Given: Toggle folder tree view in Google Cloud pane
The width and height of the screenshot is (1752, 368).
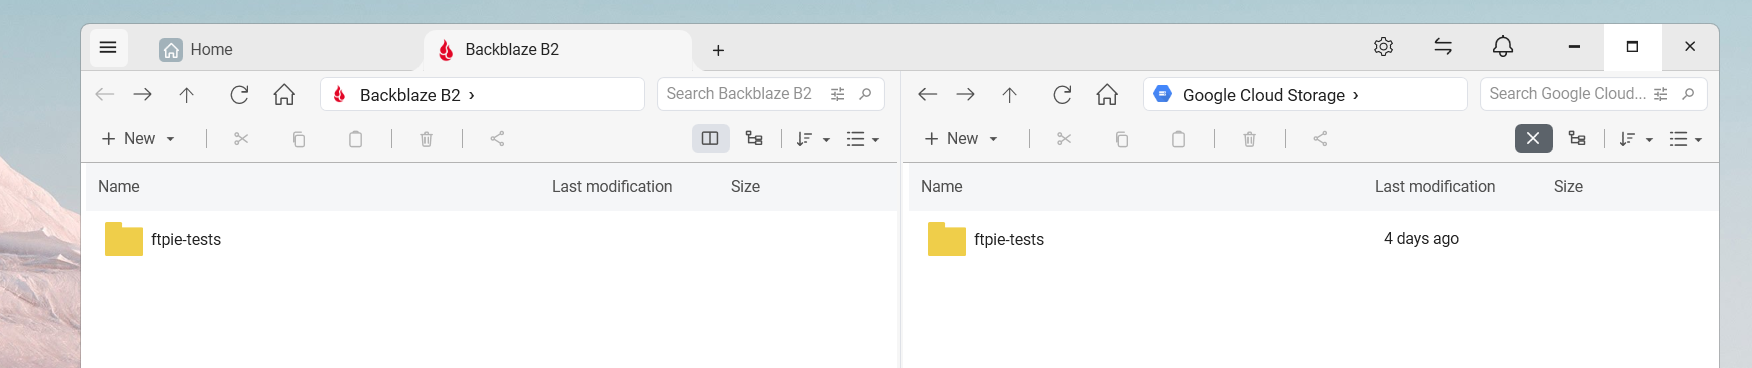Looking at the screenshot, I should (x=1578, y=139).
